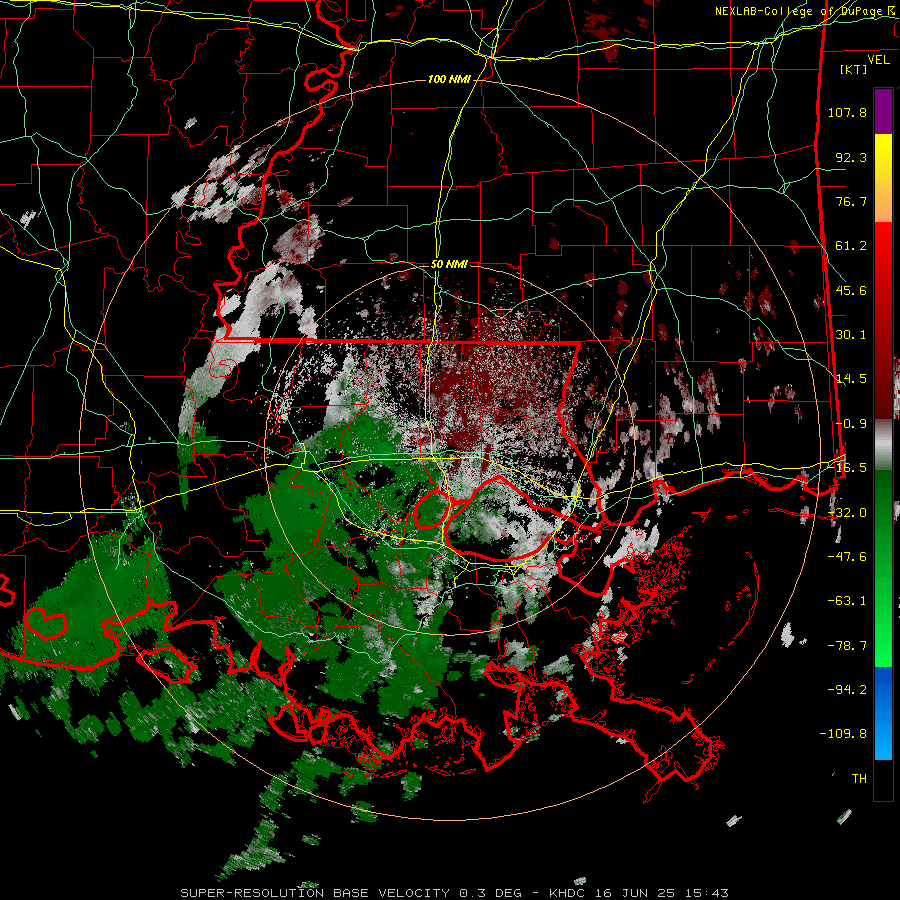Screen dimensions: 900x900
Task: Click the 45.6 velocity scale value
Action: pos(851,290)
